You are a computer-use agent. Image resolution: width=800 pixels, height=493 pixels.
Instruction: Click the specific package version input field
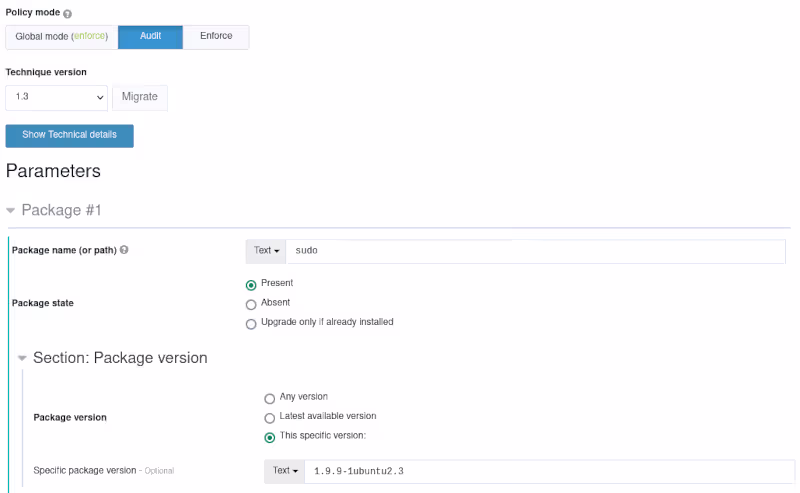click(x=548, y=471)
